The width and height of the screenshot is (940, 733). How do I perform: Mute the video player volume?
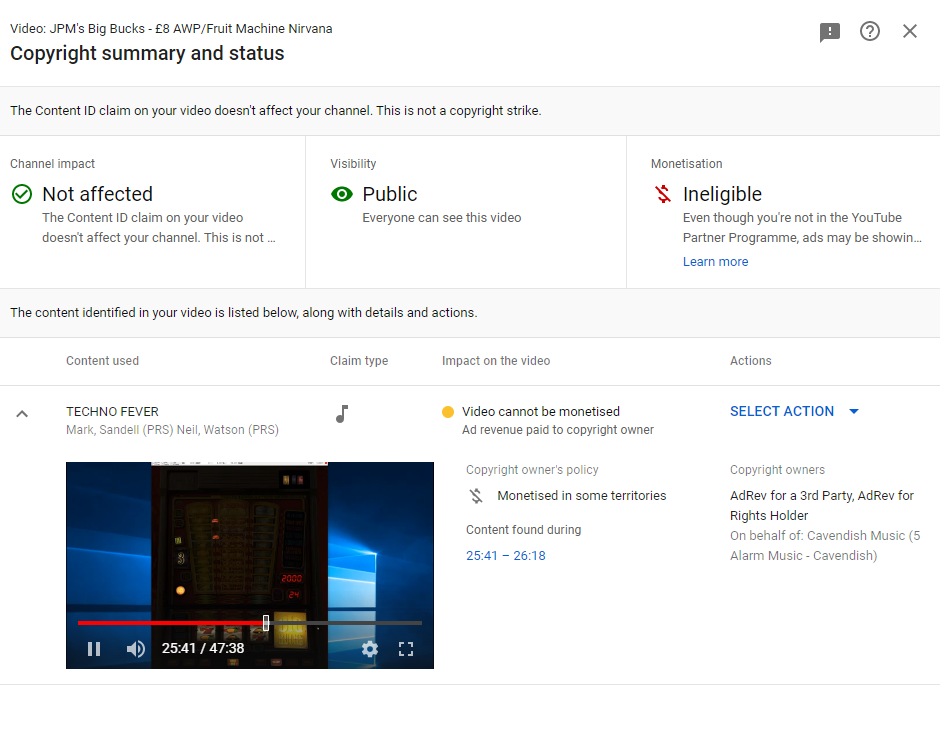pos(136,649)
